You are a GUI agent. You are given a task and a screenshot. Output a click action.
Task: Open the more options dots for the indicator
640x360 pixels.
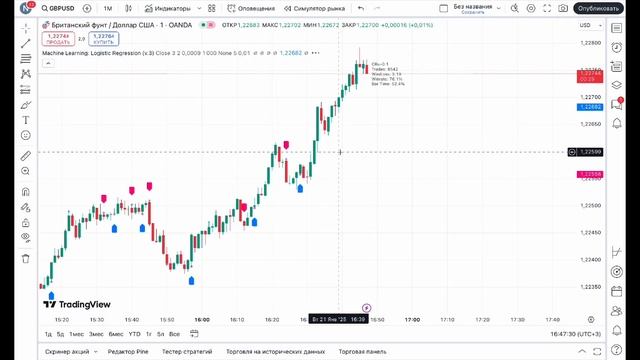[316, 53]
